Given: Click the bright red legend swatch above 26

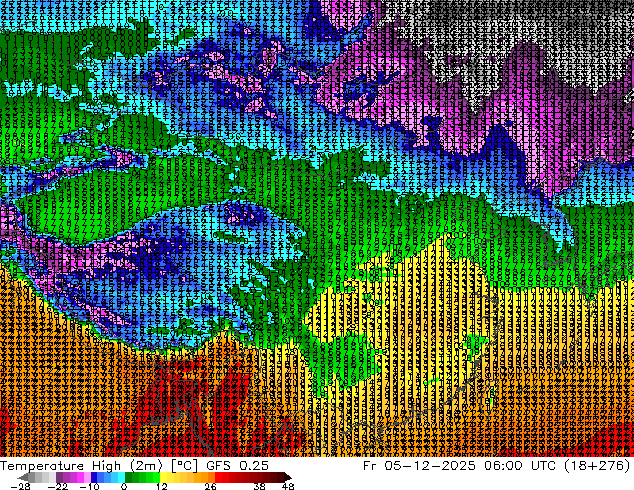Looking at the screenshot, I should pyautogui.click(x=218, y=477).
